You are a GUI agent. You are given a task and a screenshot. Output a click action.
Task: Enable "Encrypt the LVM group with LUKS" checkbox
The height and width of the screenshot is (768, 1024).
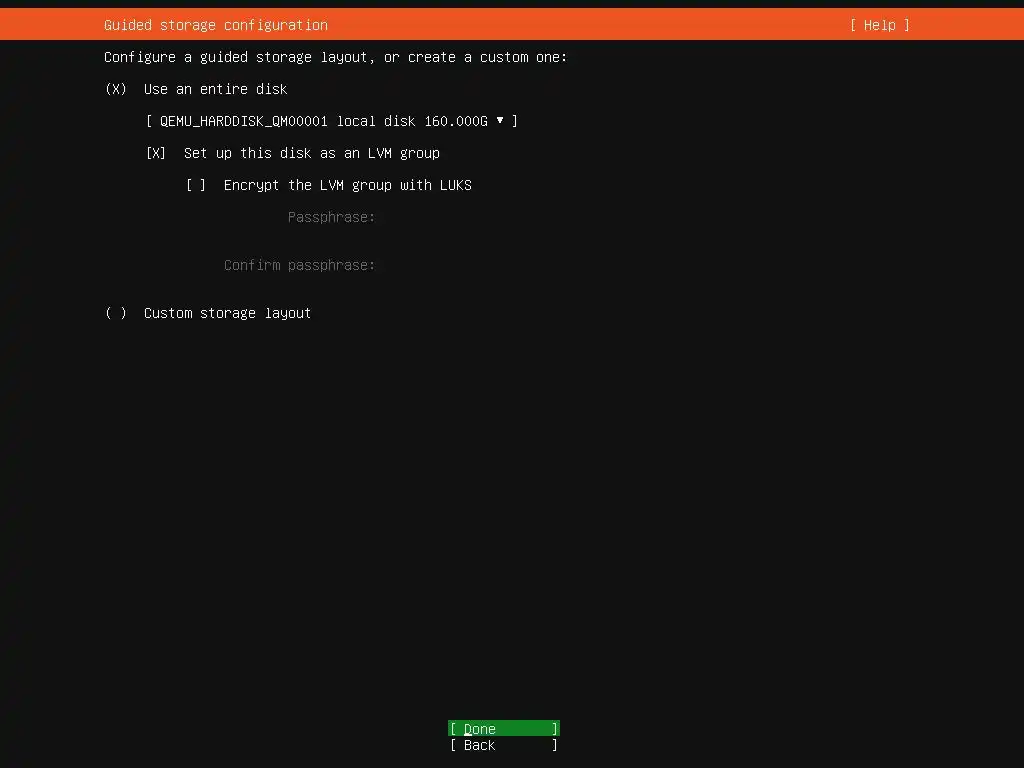[x=196, y=185]
